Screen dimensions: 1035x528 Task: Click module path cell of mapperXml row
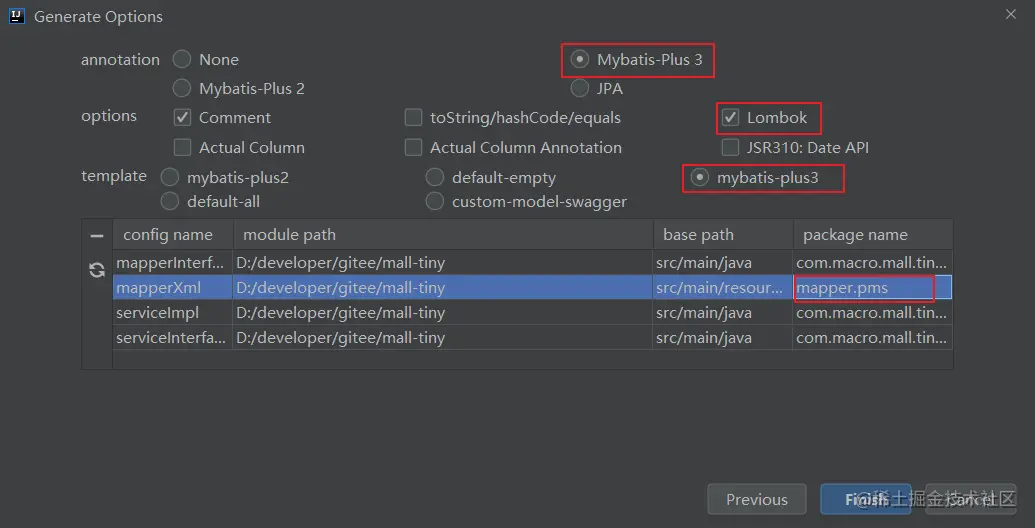click(442, 288)
